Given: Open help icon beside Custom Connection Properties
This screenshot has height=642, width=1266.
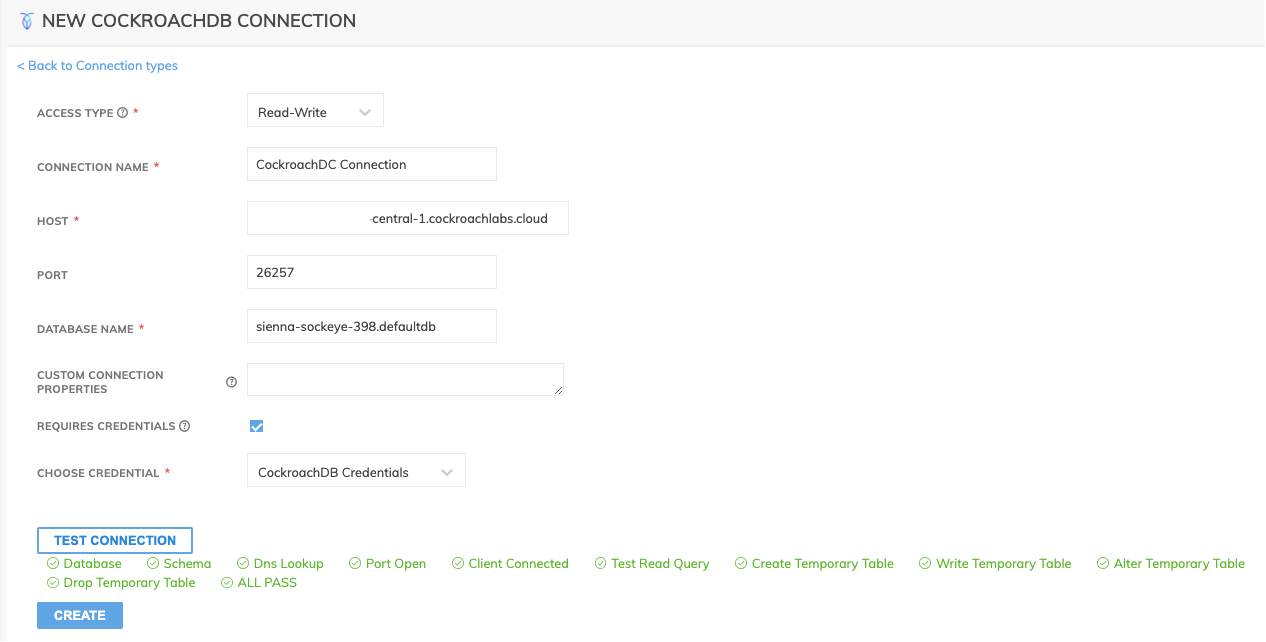Looking at the screenshot, I should (232, 382).
